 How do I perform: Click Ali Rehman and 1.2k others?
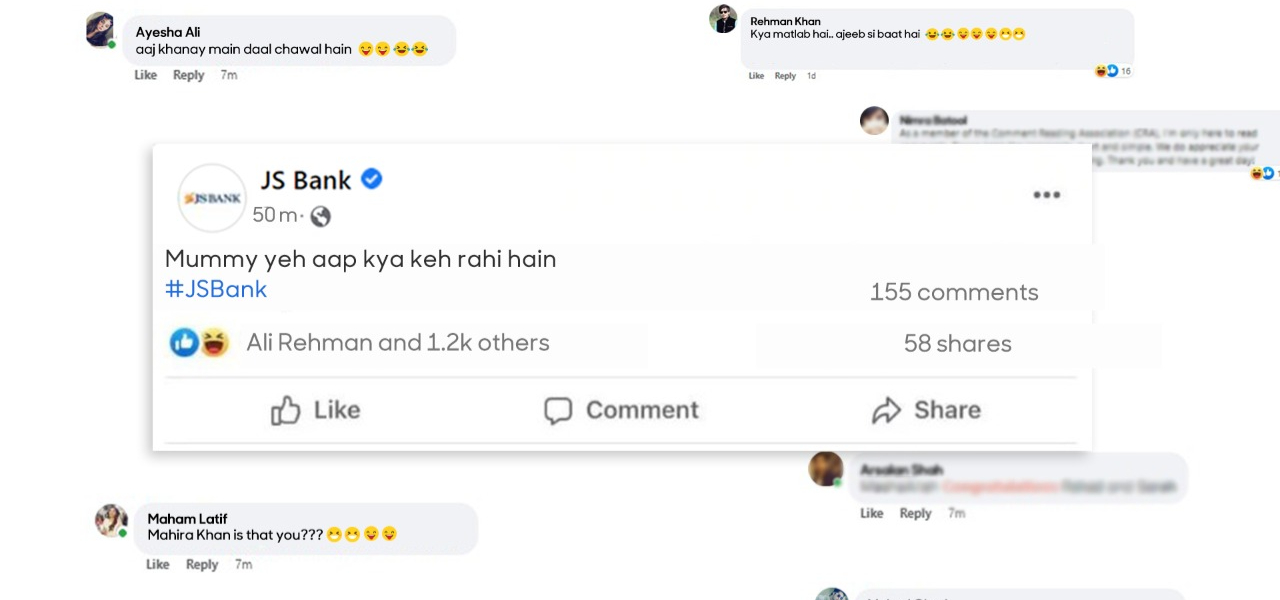(397, 342)
